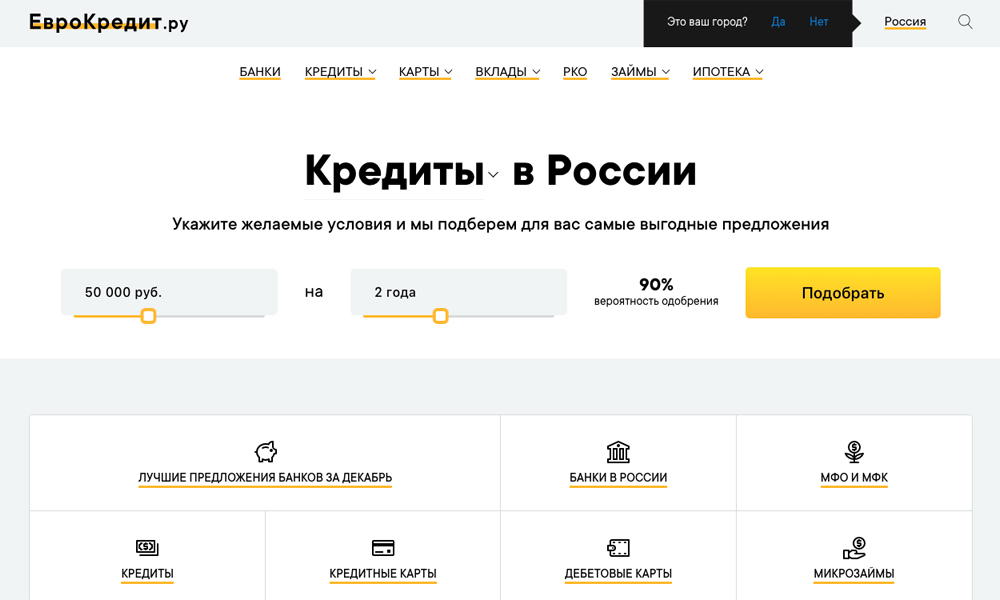This screenshot has height=600, width=1000.
Task: Open the Кредиты heading product selector
Action: (401, 171)
